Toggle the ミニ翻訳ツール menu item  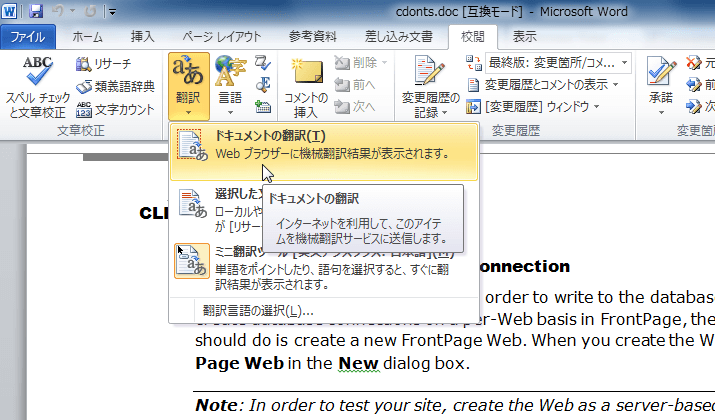pyautogui.click(x=324, y=269)
